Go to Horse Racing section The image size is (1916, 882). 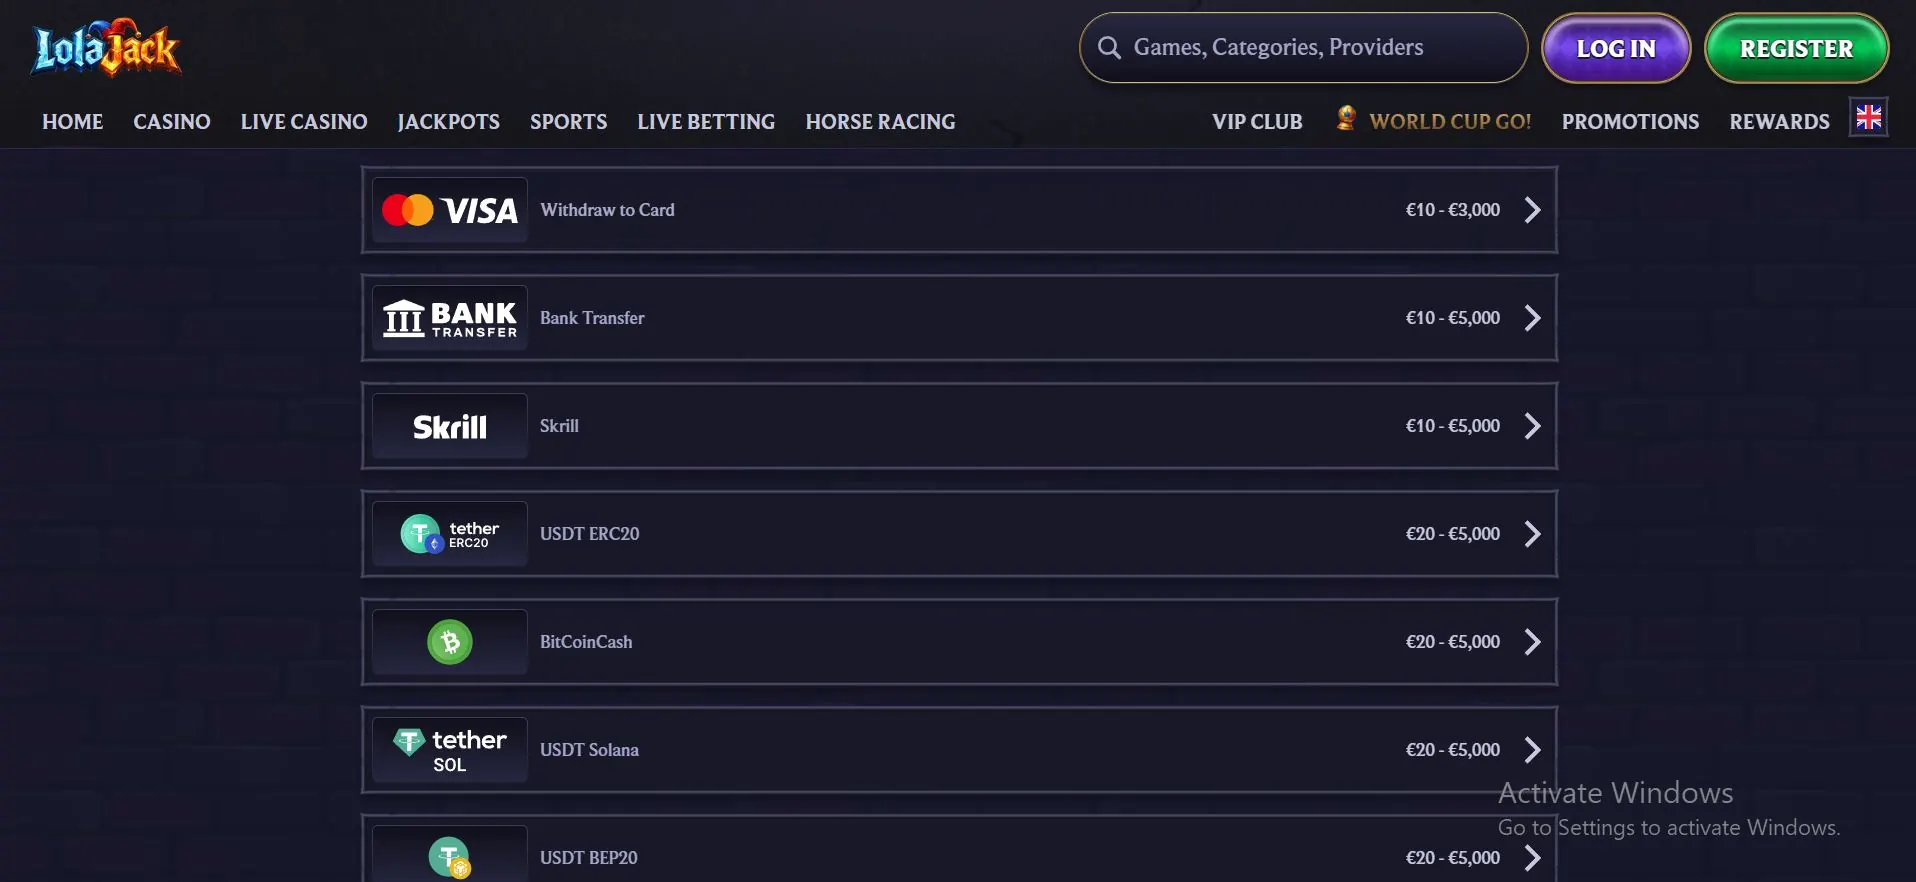pos(880,122)
